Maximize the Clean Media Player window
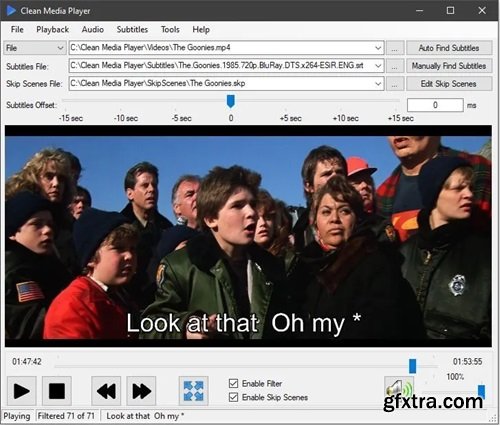The image size is (500, 425). pos(450,11)
